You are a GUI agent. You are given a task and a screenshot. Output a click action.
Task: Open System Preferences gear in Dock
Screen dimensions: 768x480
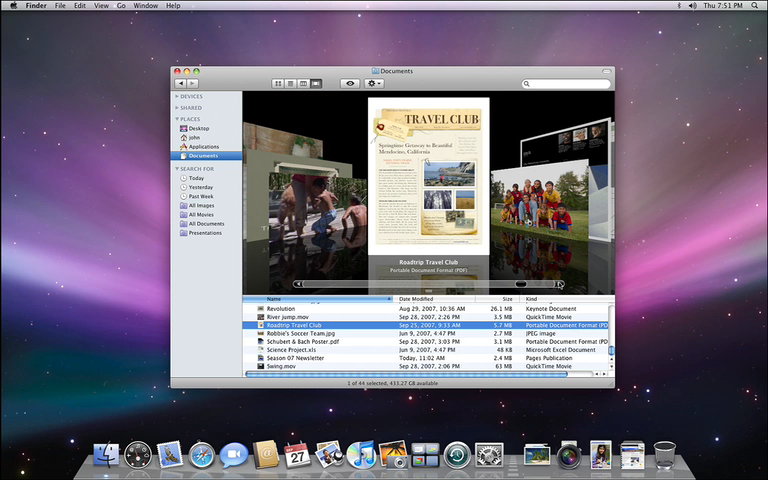pos(489,456)
